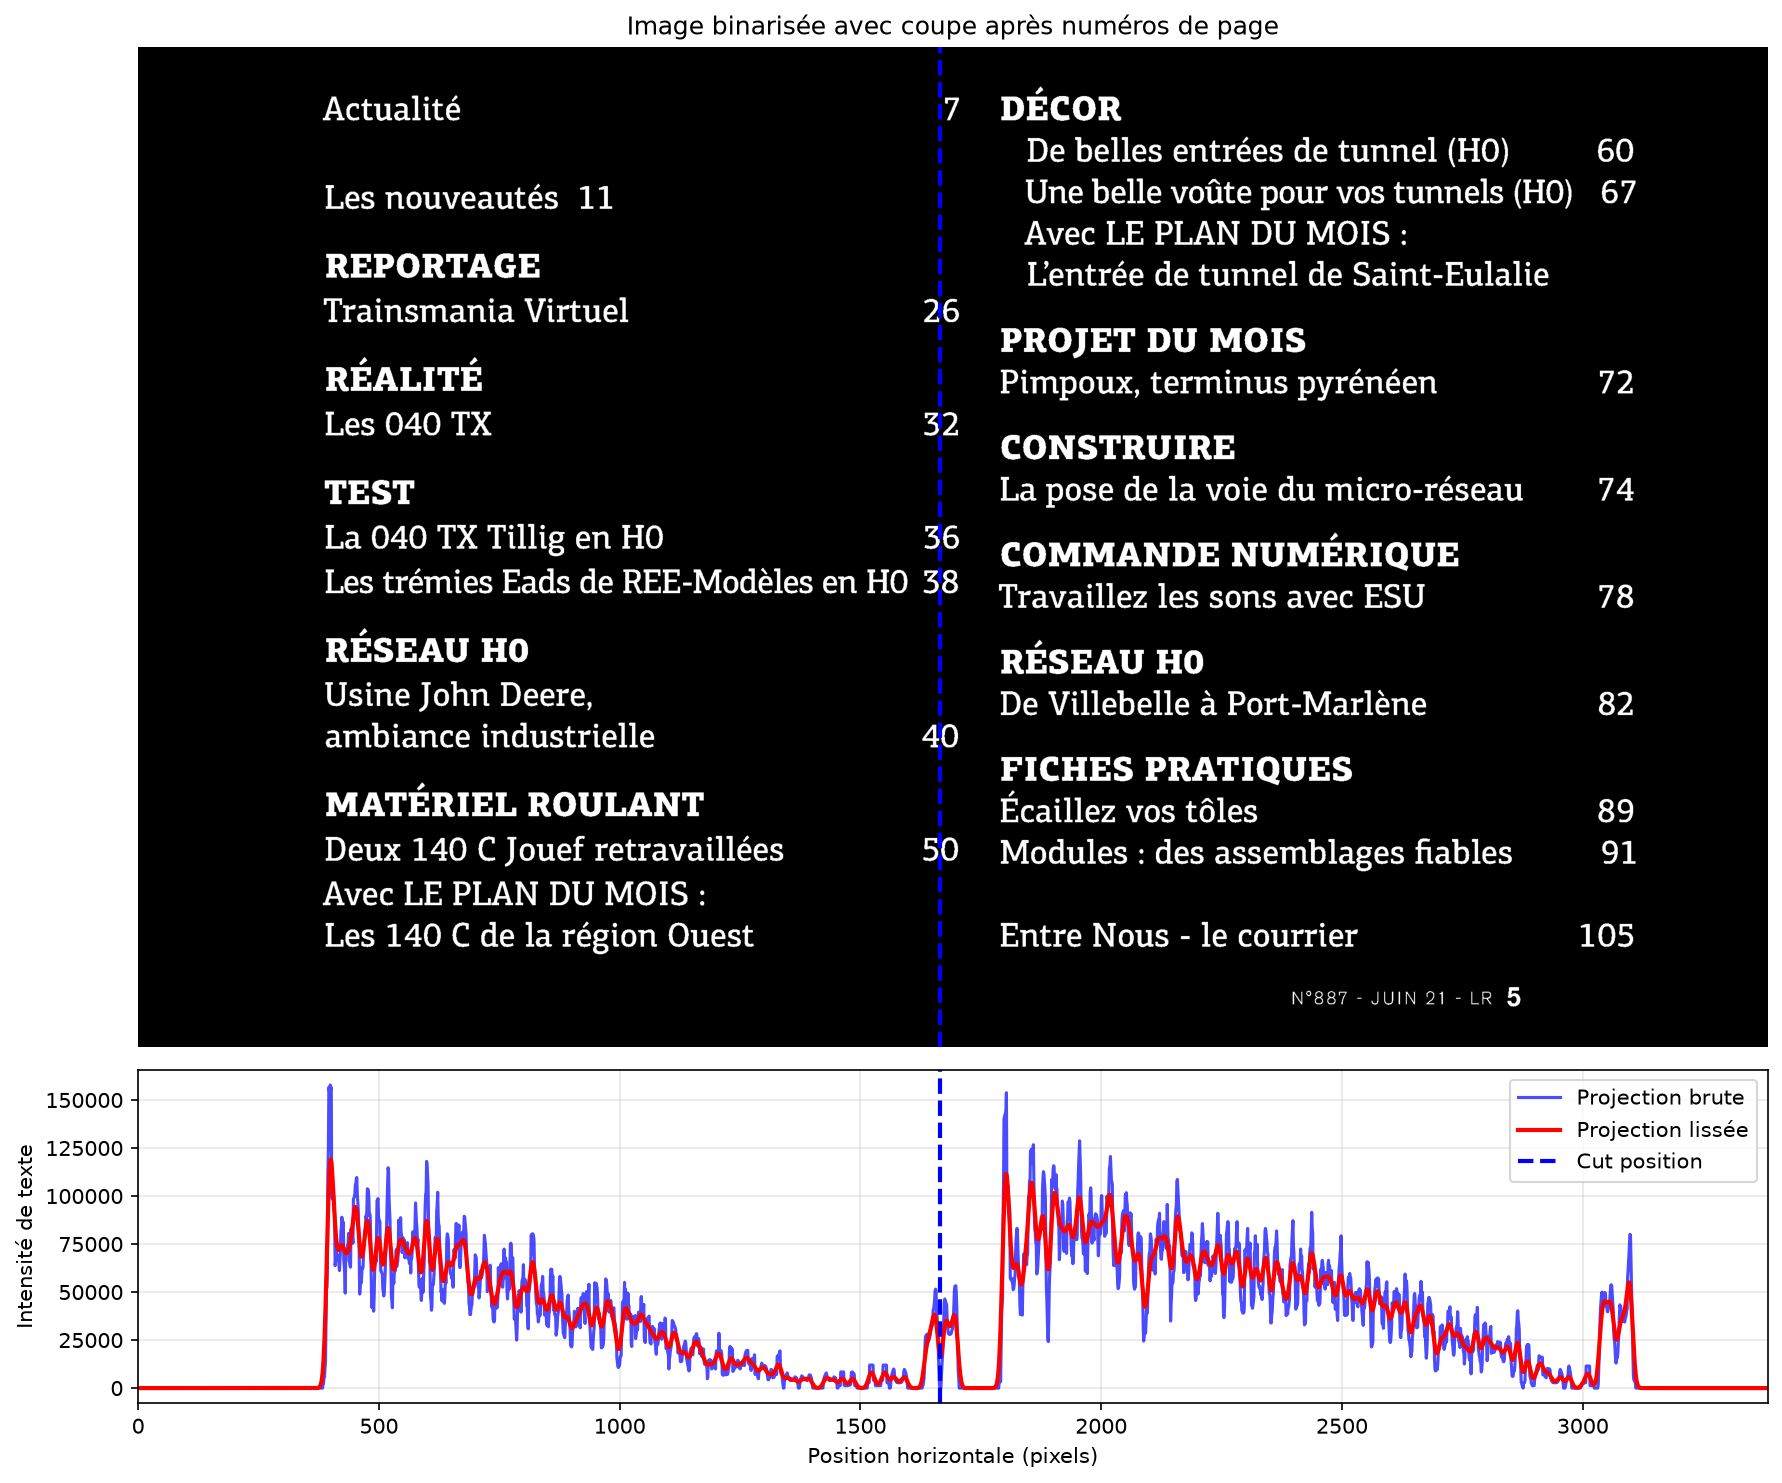Click the y-axis label "Intensité de texte"
This screenshot has height=1483, width=1782.
click(25, 1237)
